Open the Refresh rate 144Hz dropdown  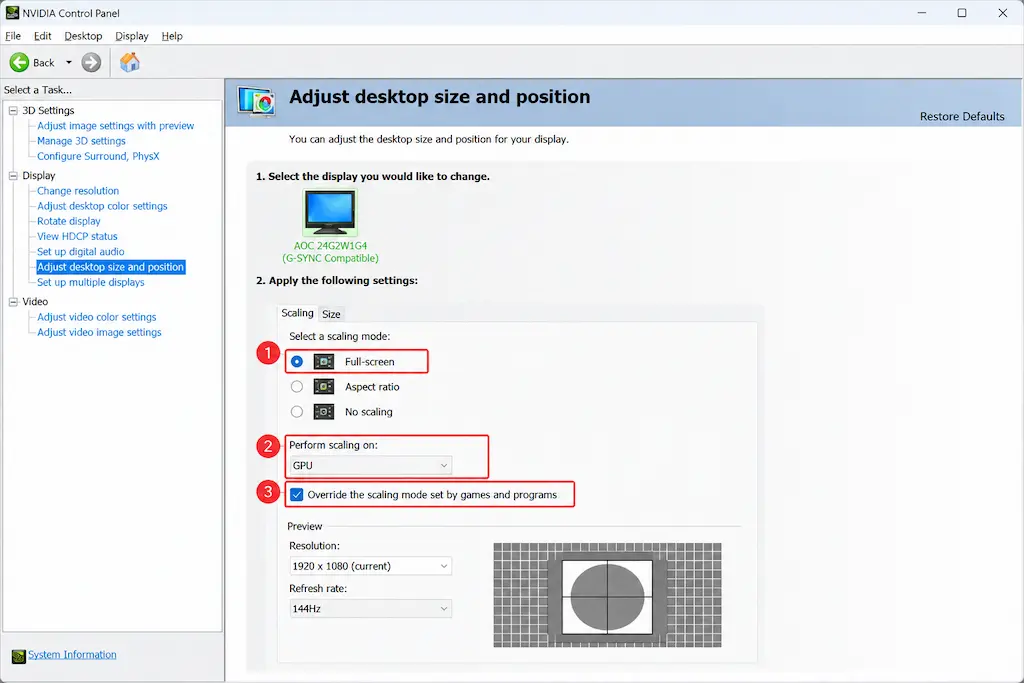pos(370,609)
